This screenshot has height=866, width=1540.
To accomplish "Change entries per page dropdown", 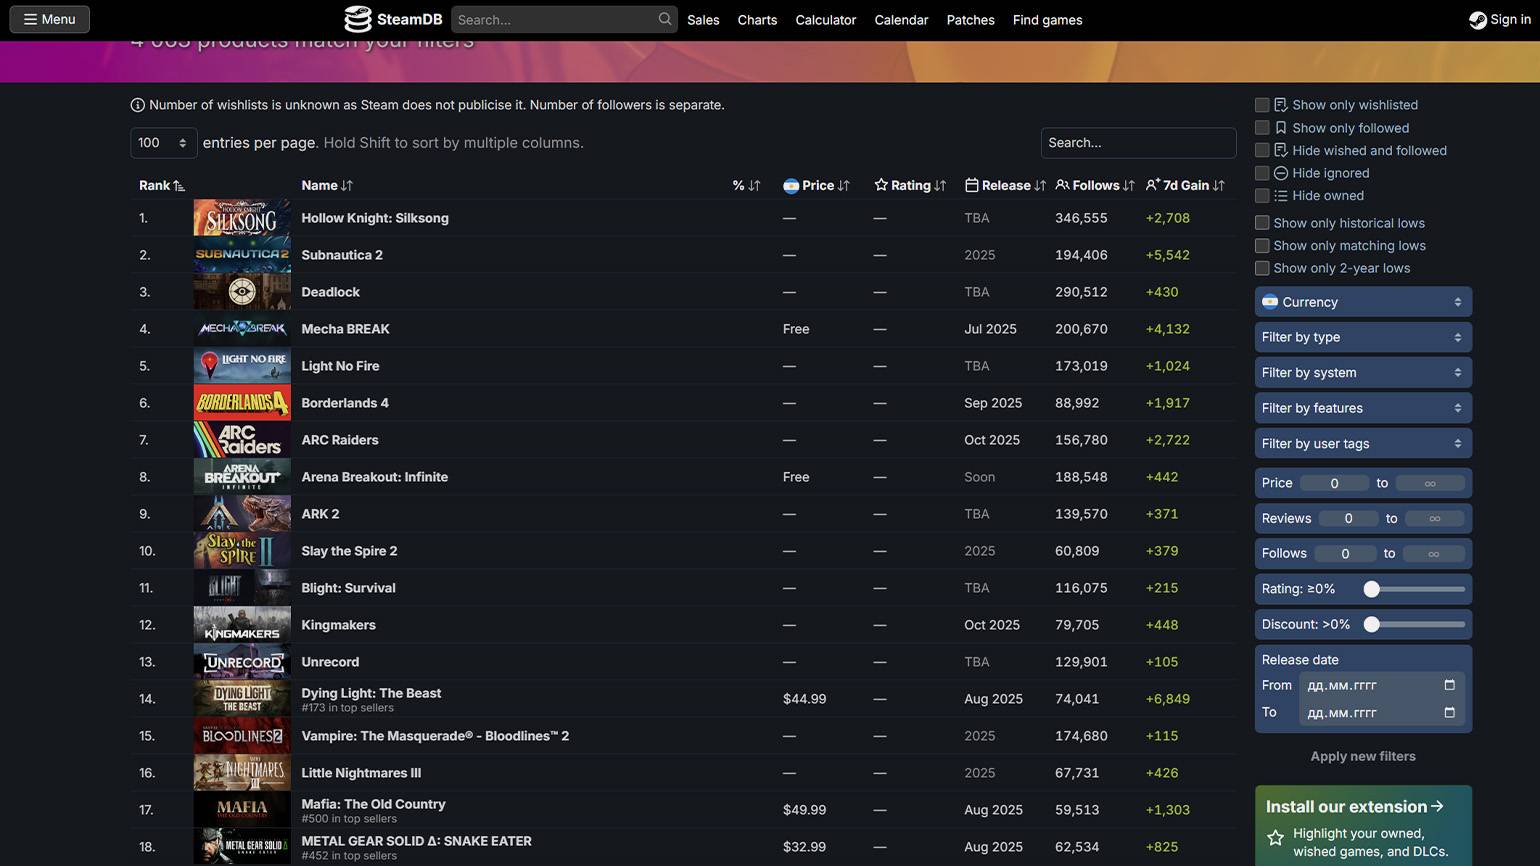I will tap(163, 143).
